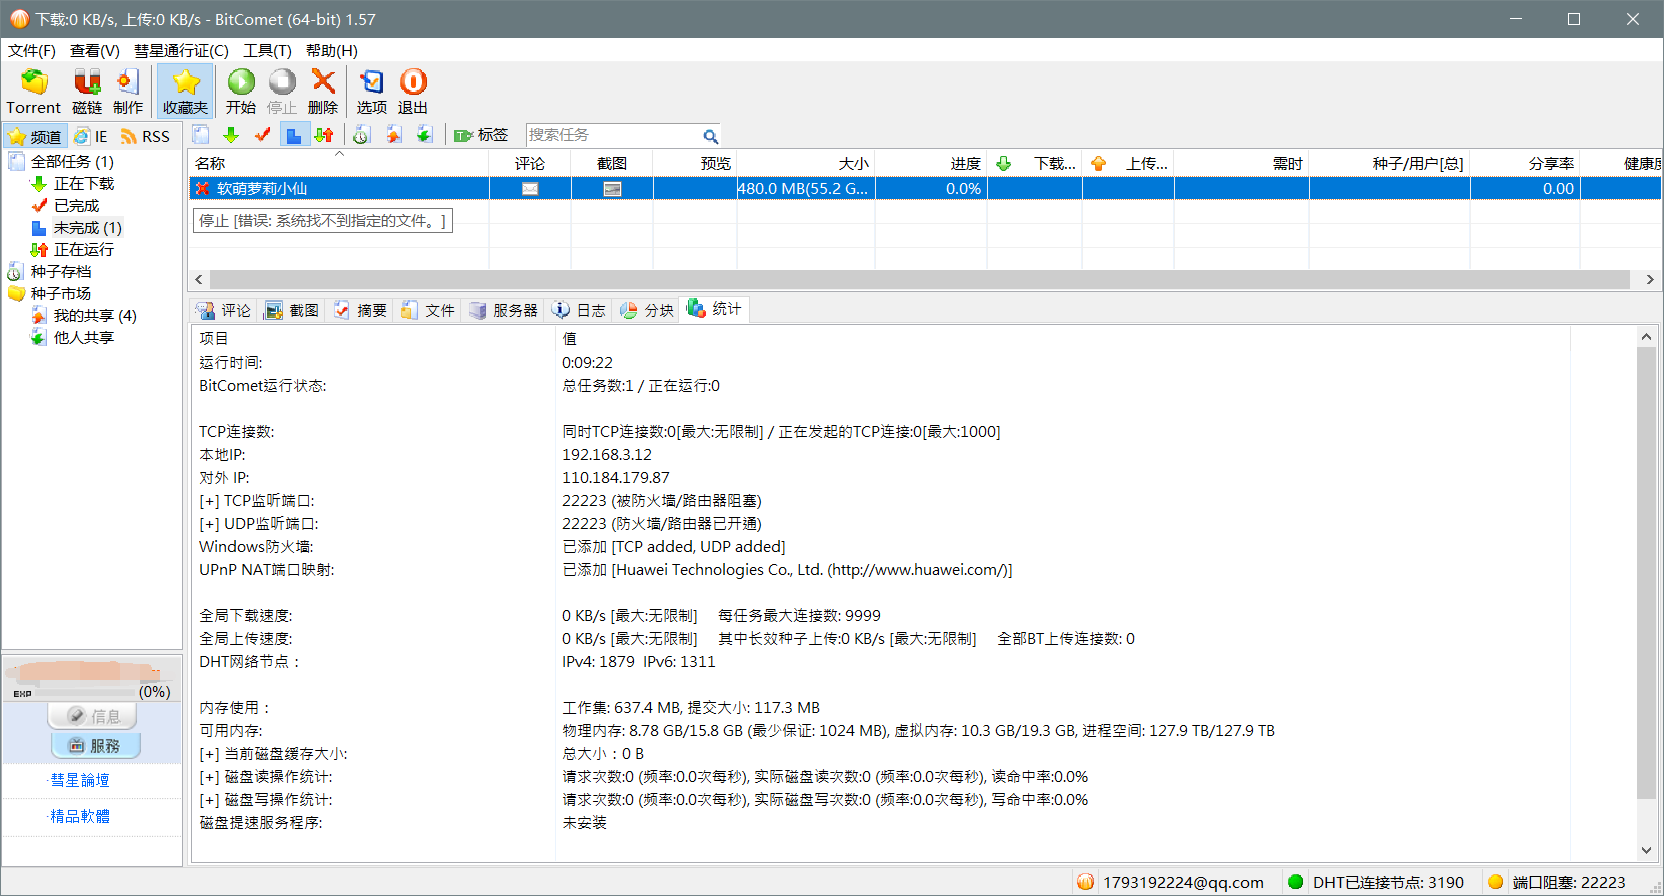Open the 评论 detail tab
Image resolution: width=1664 pixels, height=896 pixels.
pyautogui.click(x=224, y=310)
